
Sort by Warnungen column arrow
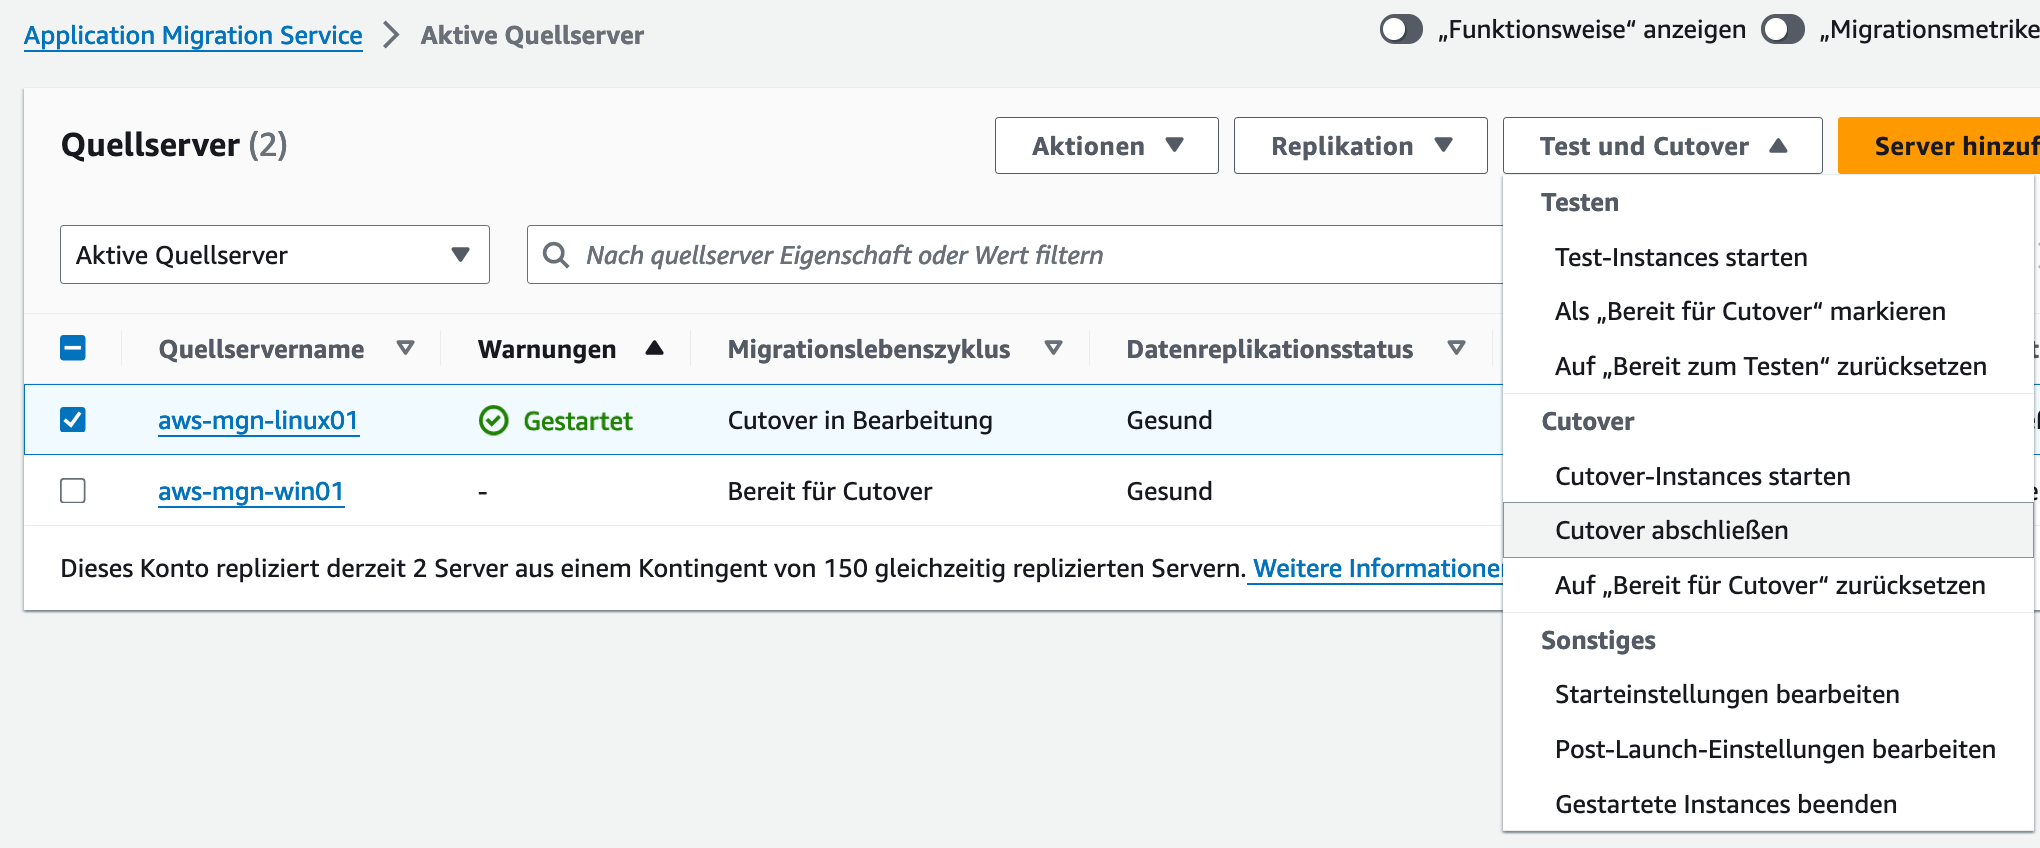655,348
